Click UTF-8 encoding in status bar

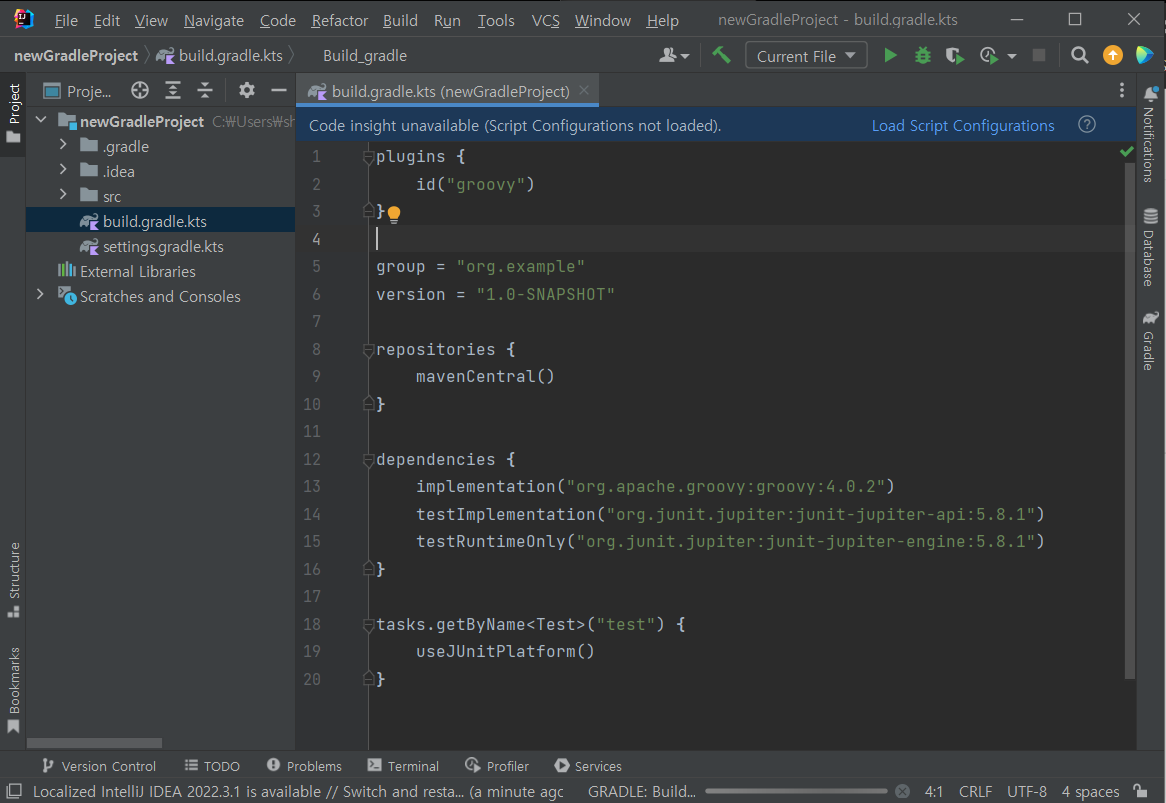click(x=1026, y=792)
